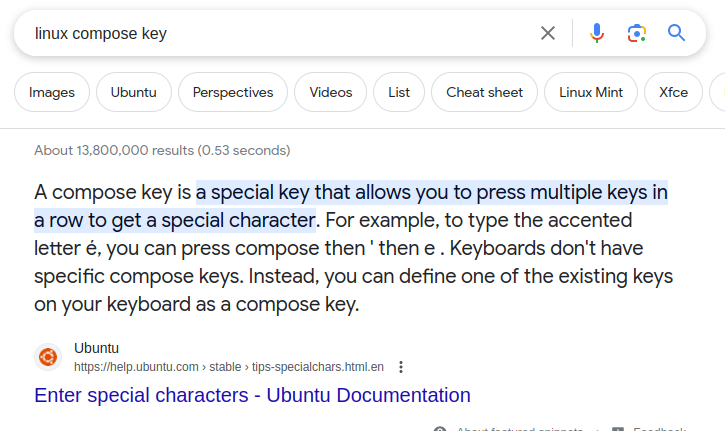The image size is (725, 431).
Task: Select the List filter chip
Action: tap(399, 92)
